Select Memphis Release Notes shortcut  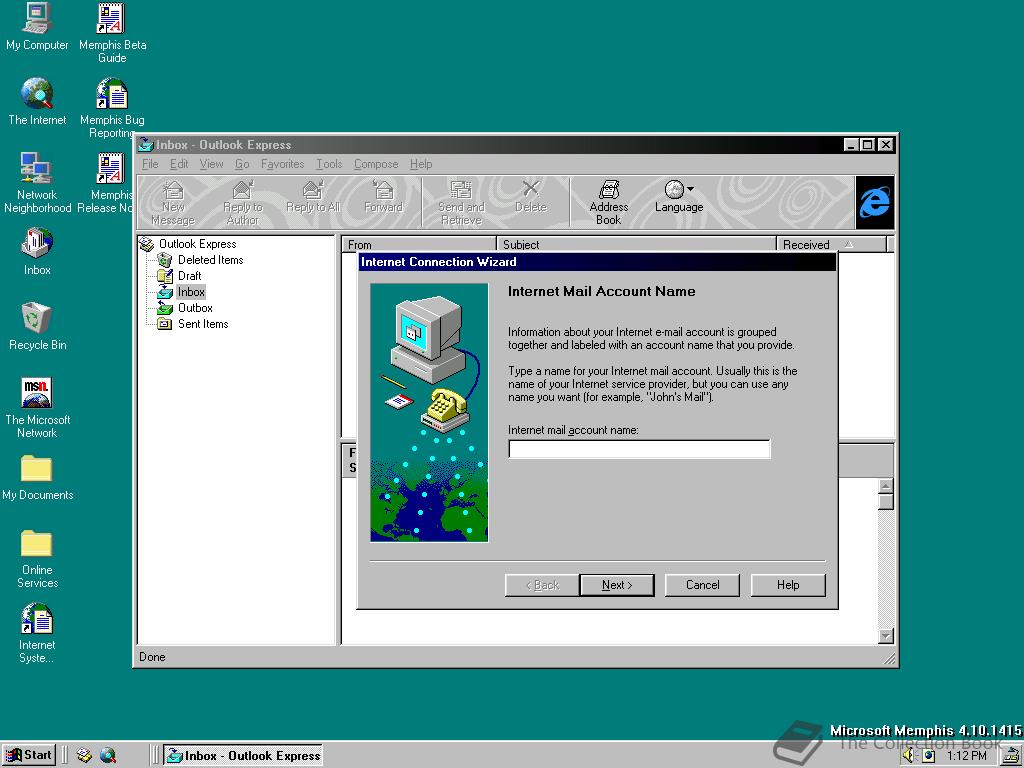[x=106, y=183]
